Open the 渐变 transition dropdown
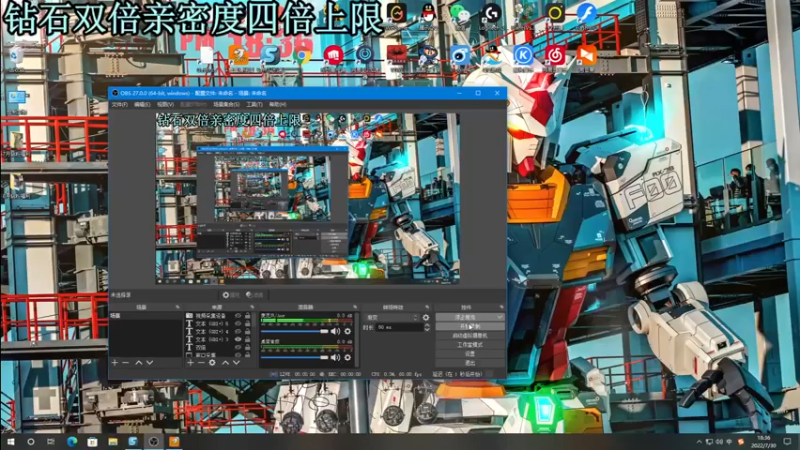Screen dimensions: 800x450 pyautogui.click(x=392, y=317)
